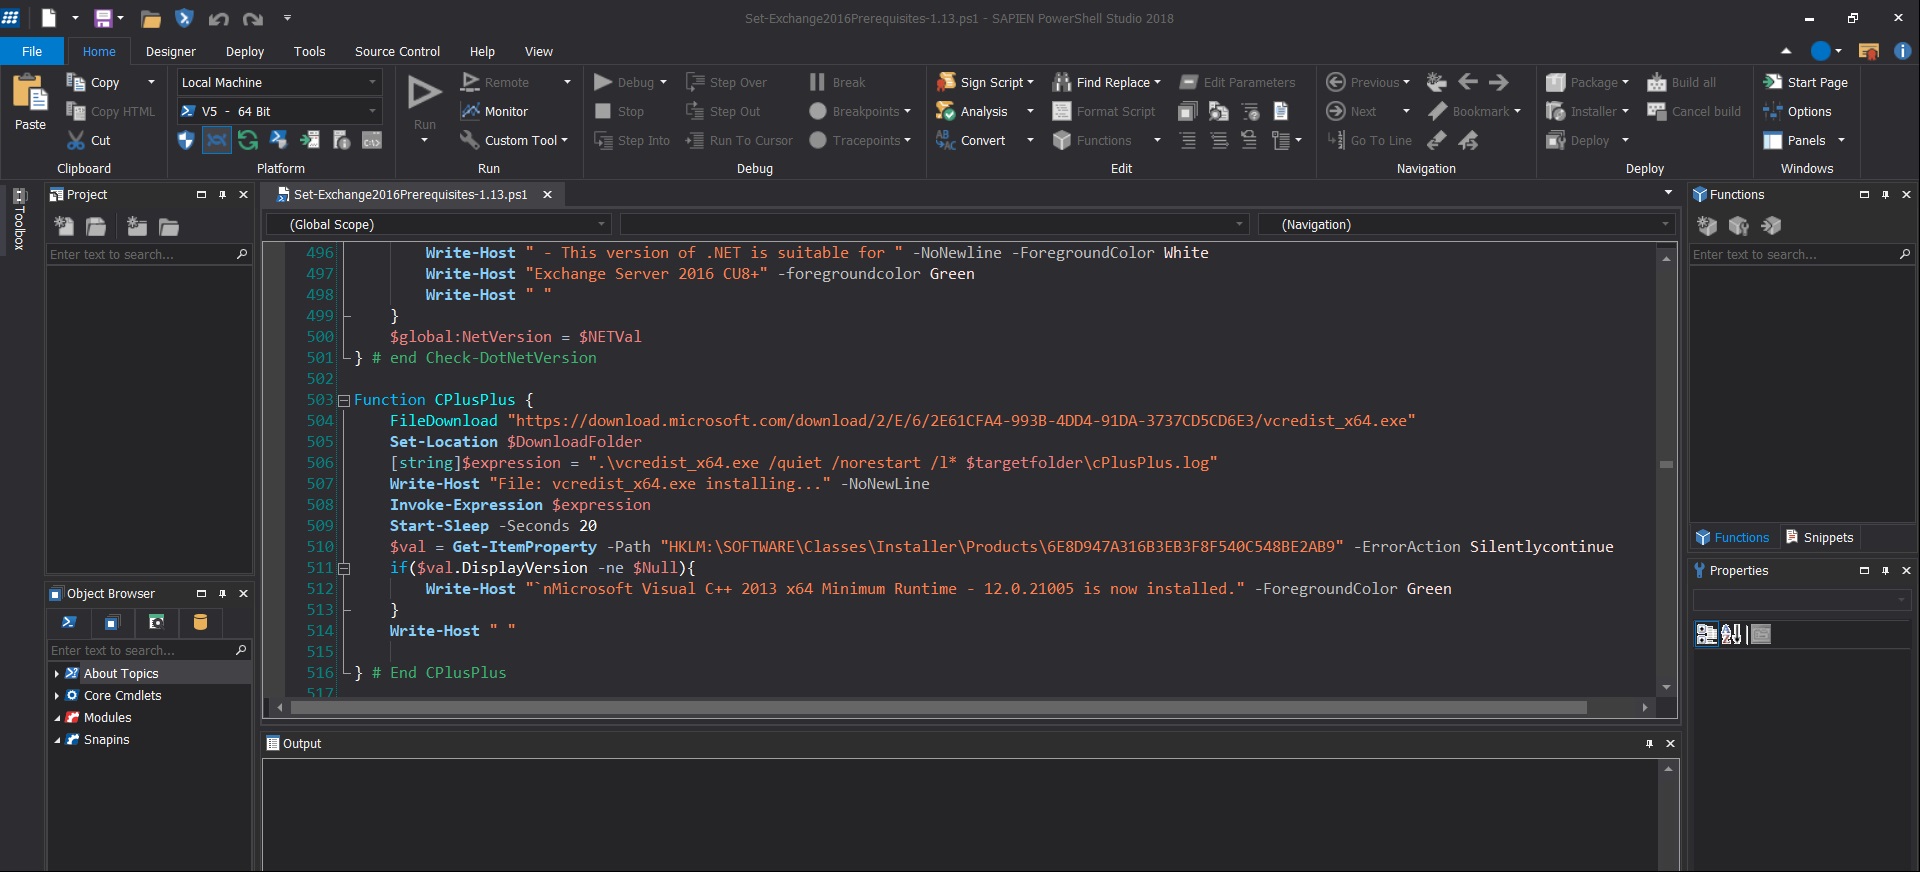Select the Snapins tree item

coord(106,740)
